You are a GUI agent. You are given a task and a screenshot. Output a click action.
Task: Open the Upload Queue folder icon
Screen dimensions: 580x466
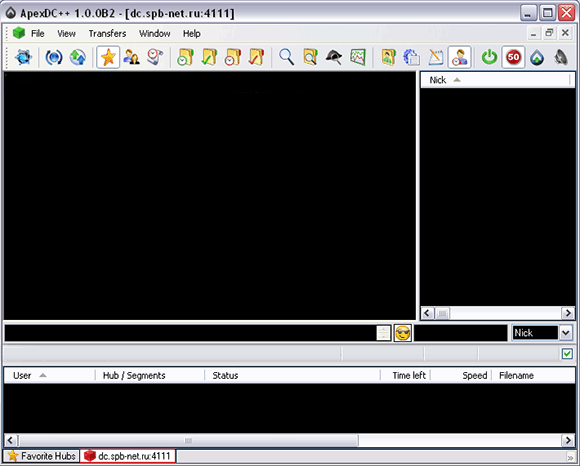pyautogui.click(x=233, y=57)
